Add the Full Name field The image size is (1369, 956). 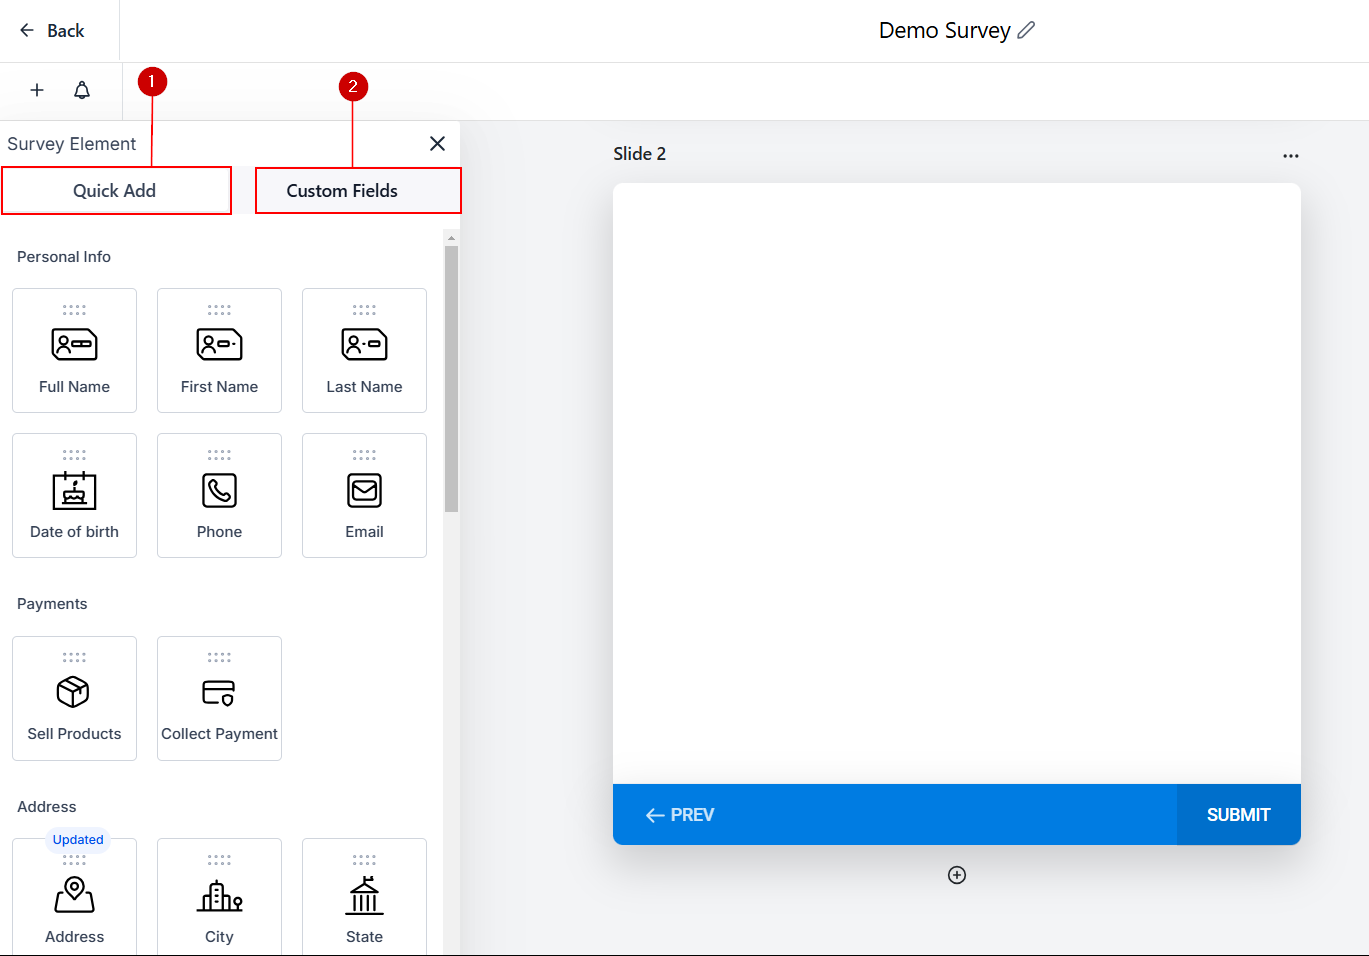point(74,350)
